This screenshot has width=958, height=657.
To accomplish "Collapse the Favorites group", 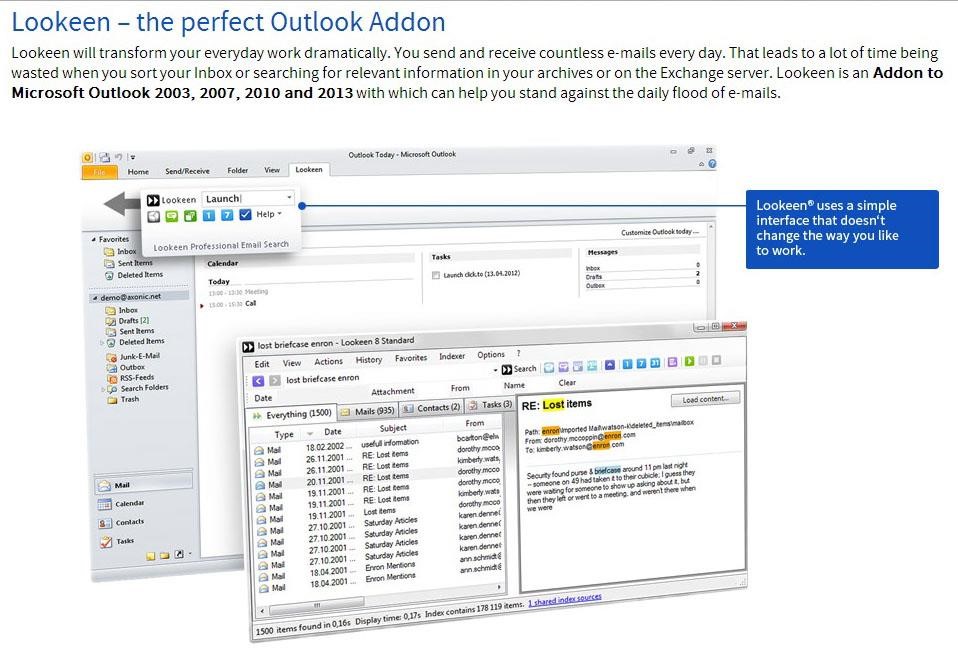I will [x=93, y=240].
